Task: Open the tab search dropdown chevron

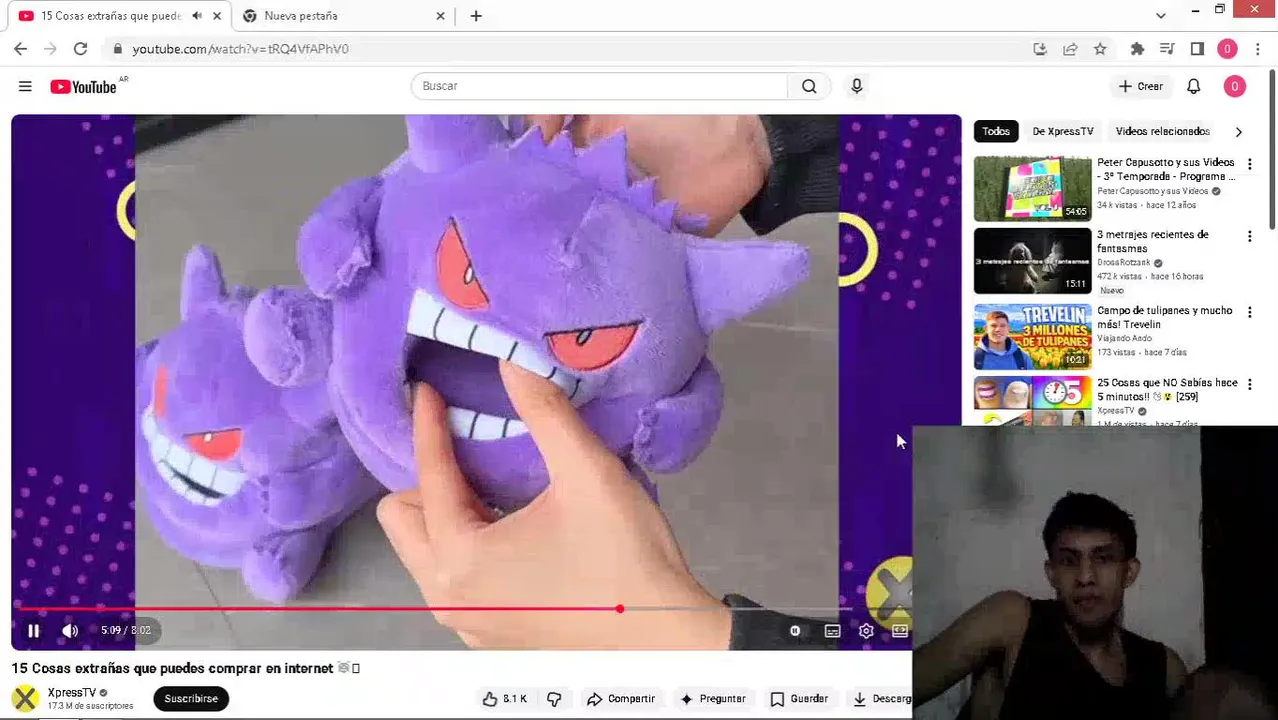Action: pos(1160,16)
